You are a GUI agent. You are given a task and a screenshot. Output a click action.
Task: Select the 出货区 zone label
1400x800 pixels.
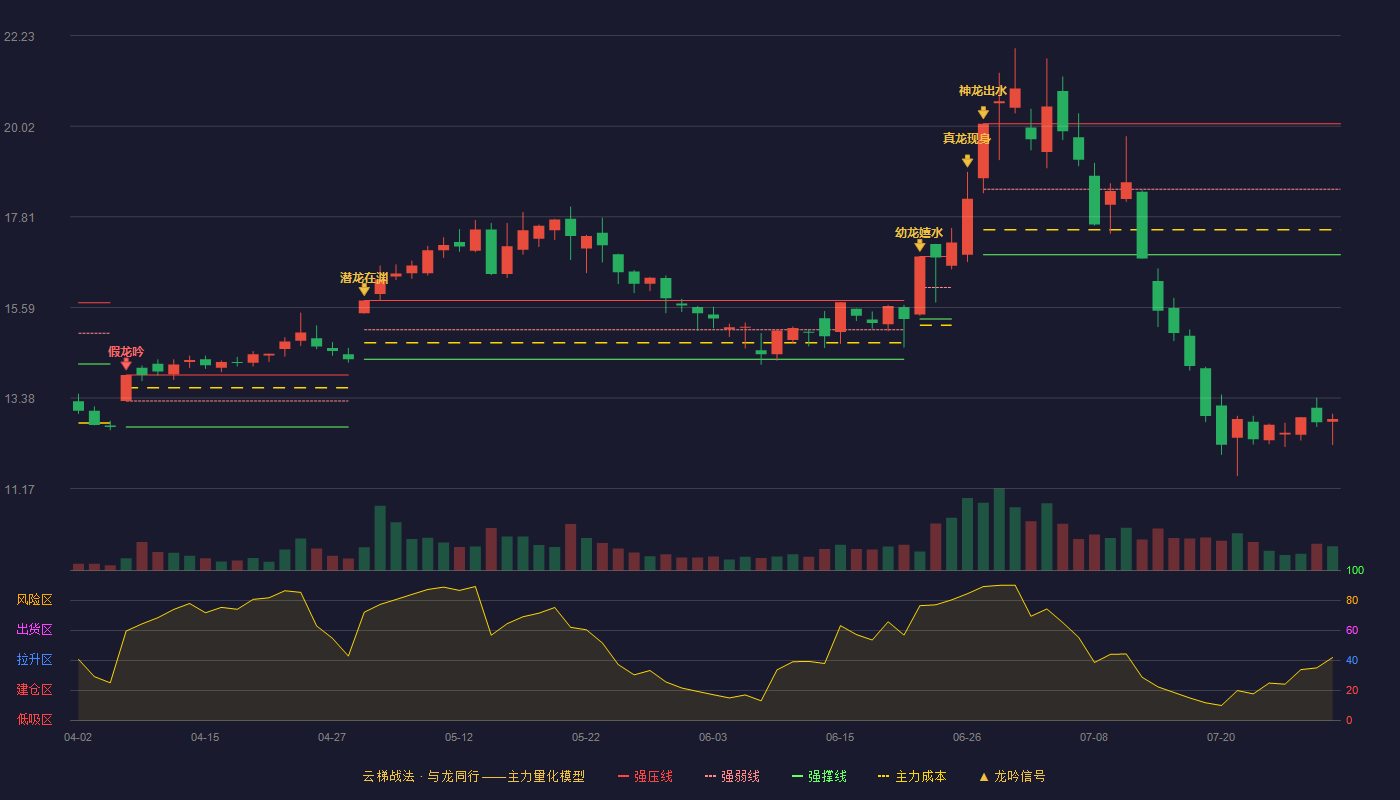34,630
